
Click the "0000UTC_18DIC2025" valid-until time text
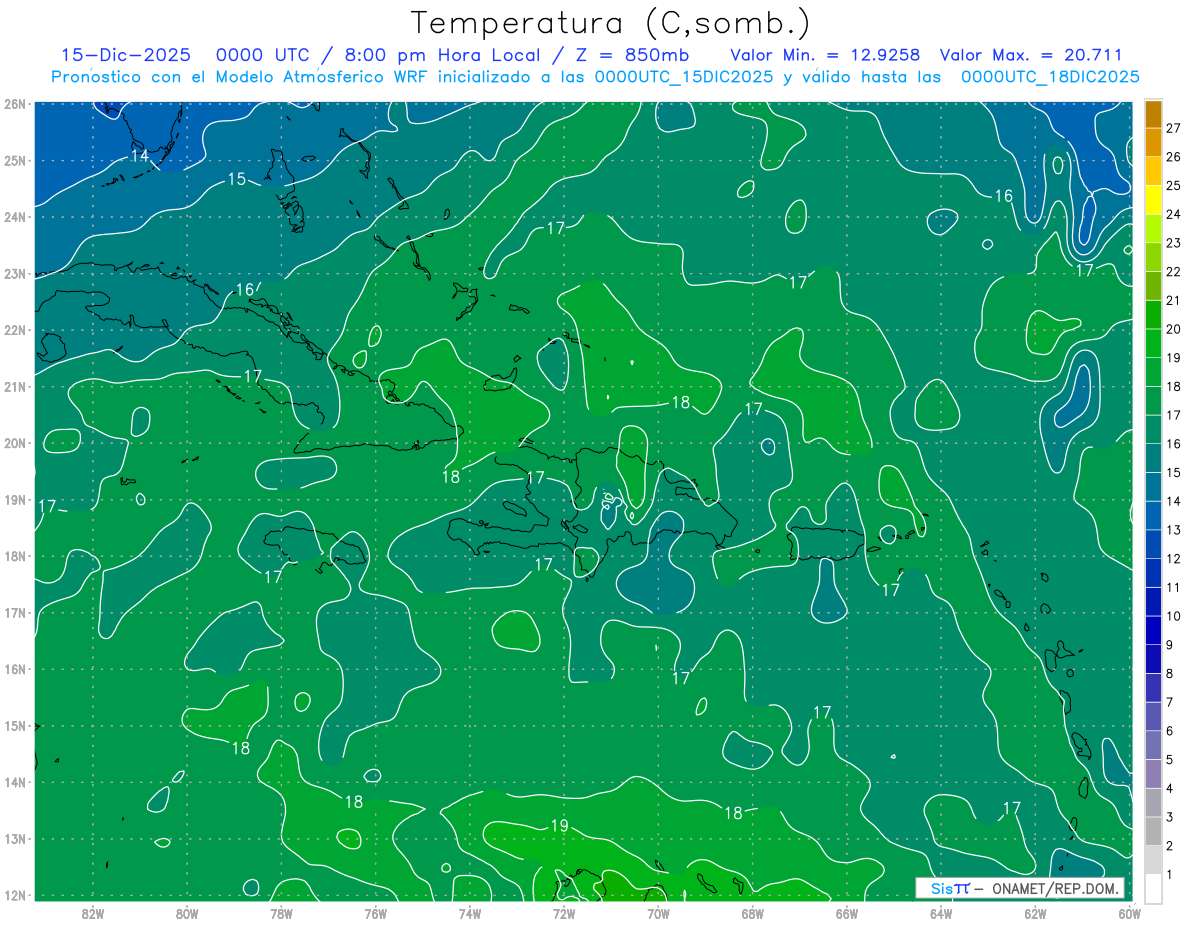point(1050,77)
